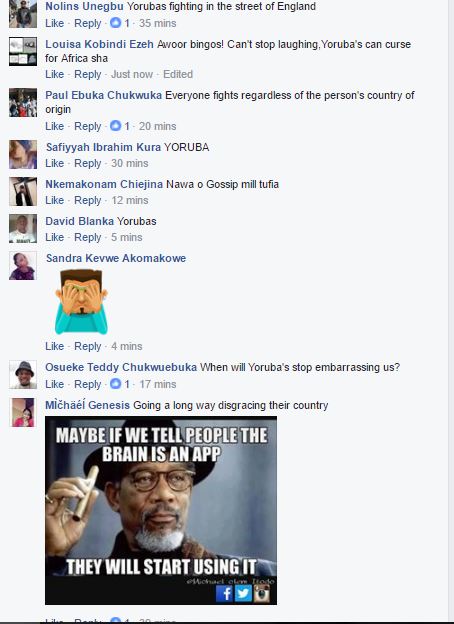The width and height of the screenshot is (454, 624).
Task: Open Nkemakonam Chiejina's profile name link
Action: (x=104, y=184)
